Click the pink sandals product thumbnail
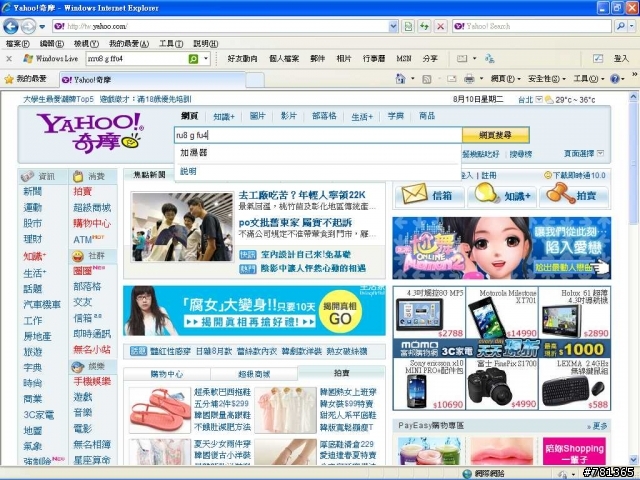Screen dimensions: 640x480 point(160,410)
